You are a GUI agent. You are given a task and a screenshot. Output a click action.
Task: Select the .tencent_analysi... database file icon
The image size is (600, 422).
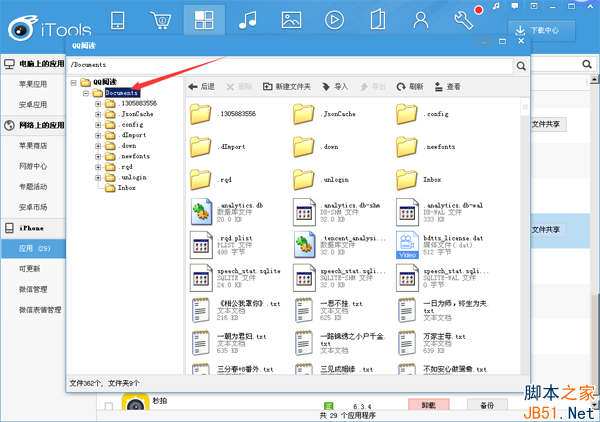pyautogui.click(x=304, y=245)
